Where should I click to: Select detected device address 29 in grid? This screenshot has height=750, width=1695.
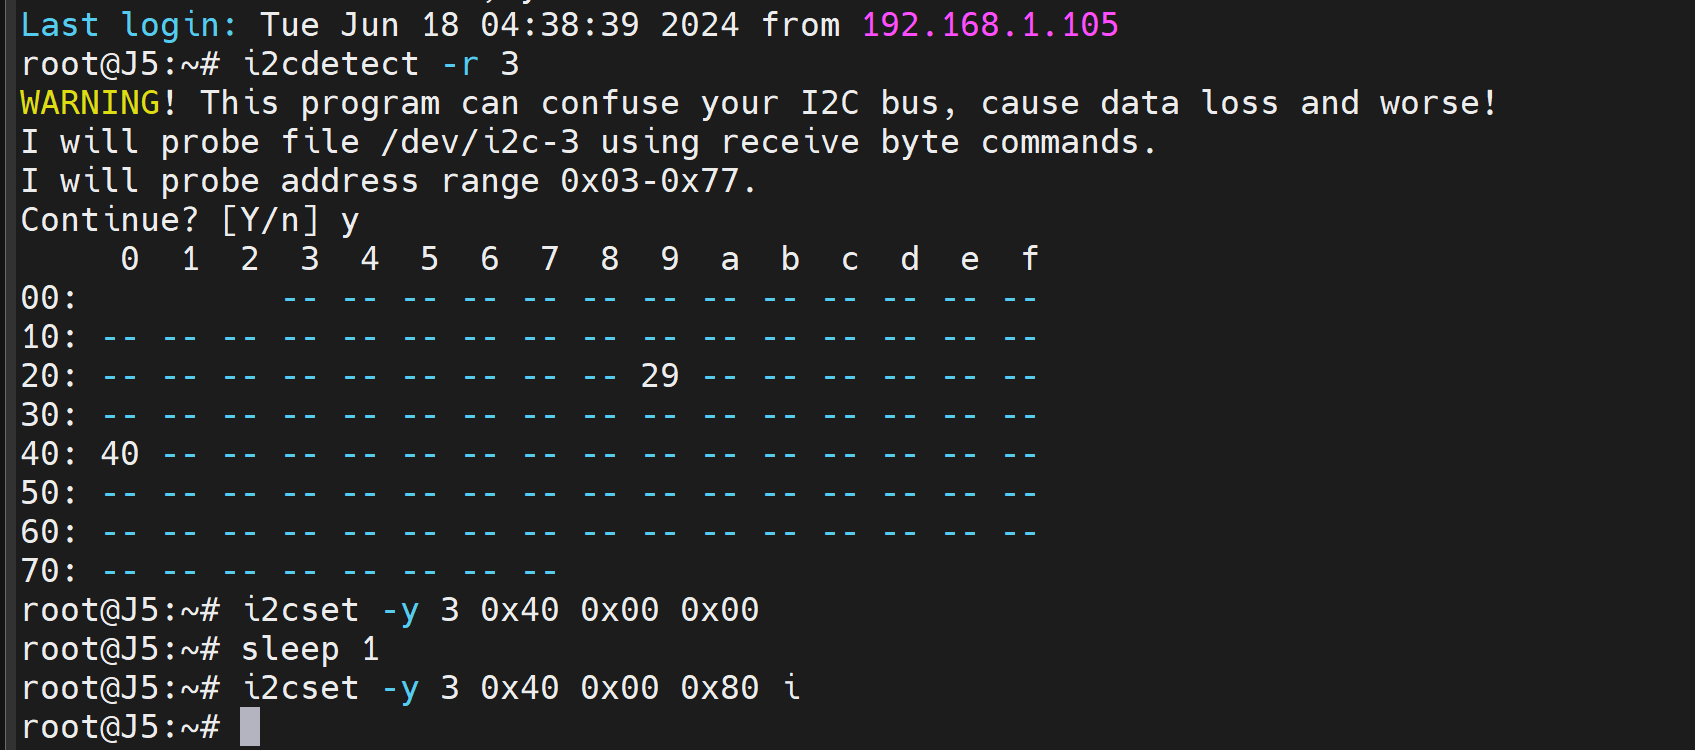coord(660,376)
